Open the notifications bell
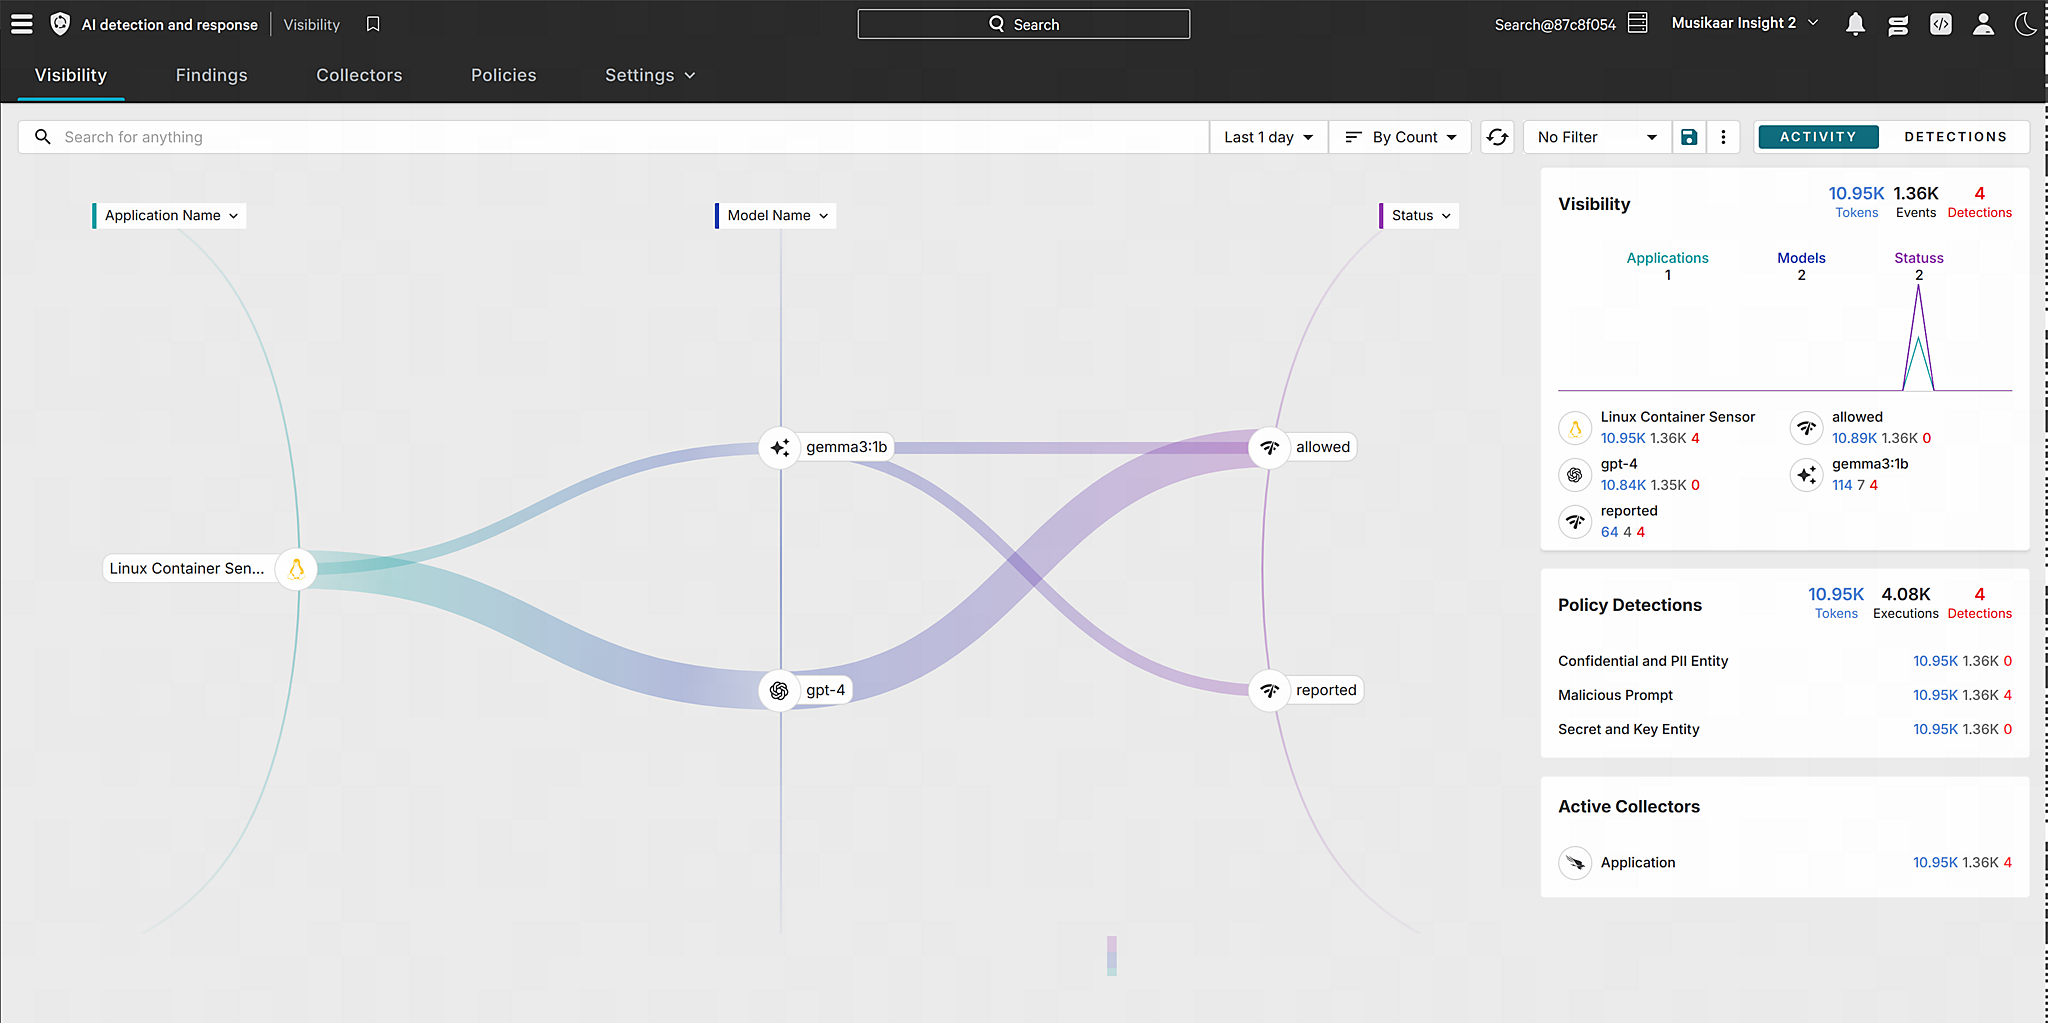Image resolution: width=2048 pixels, height=1023 pixels. [x=1855, y=24]
